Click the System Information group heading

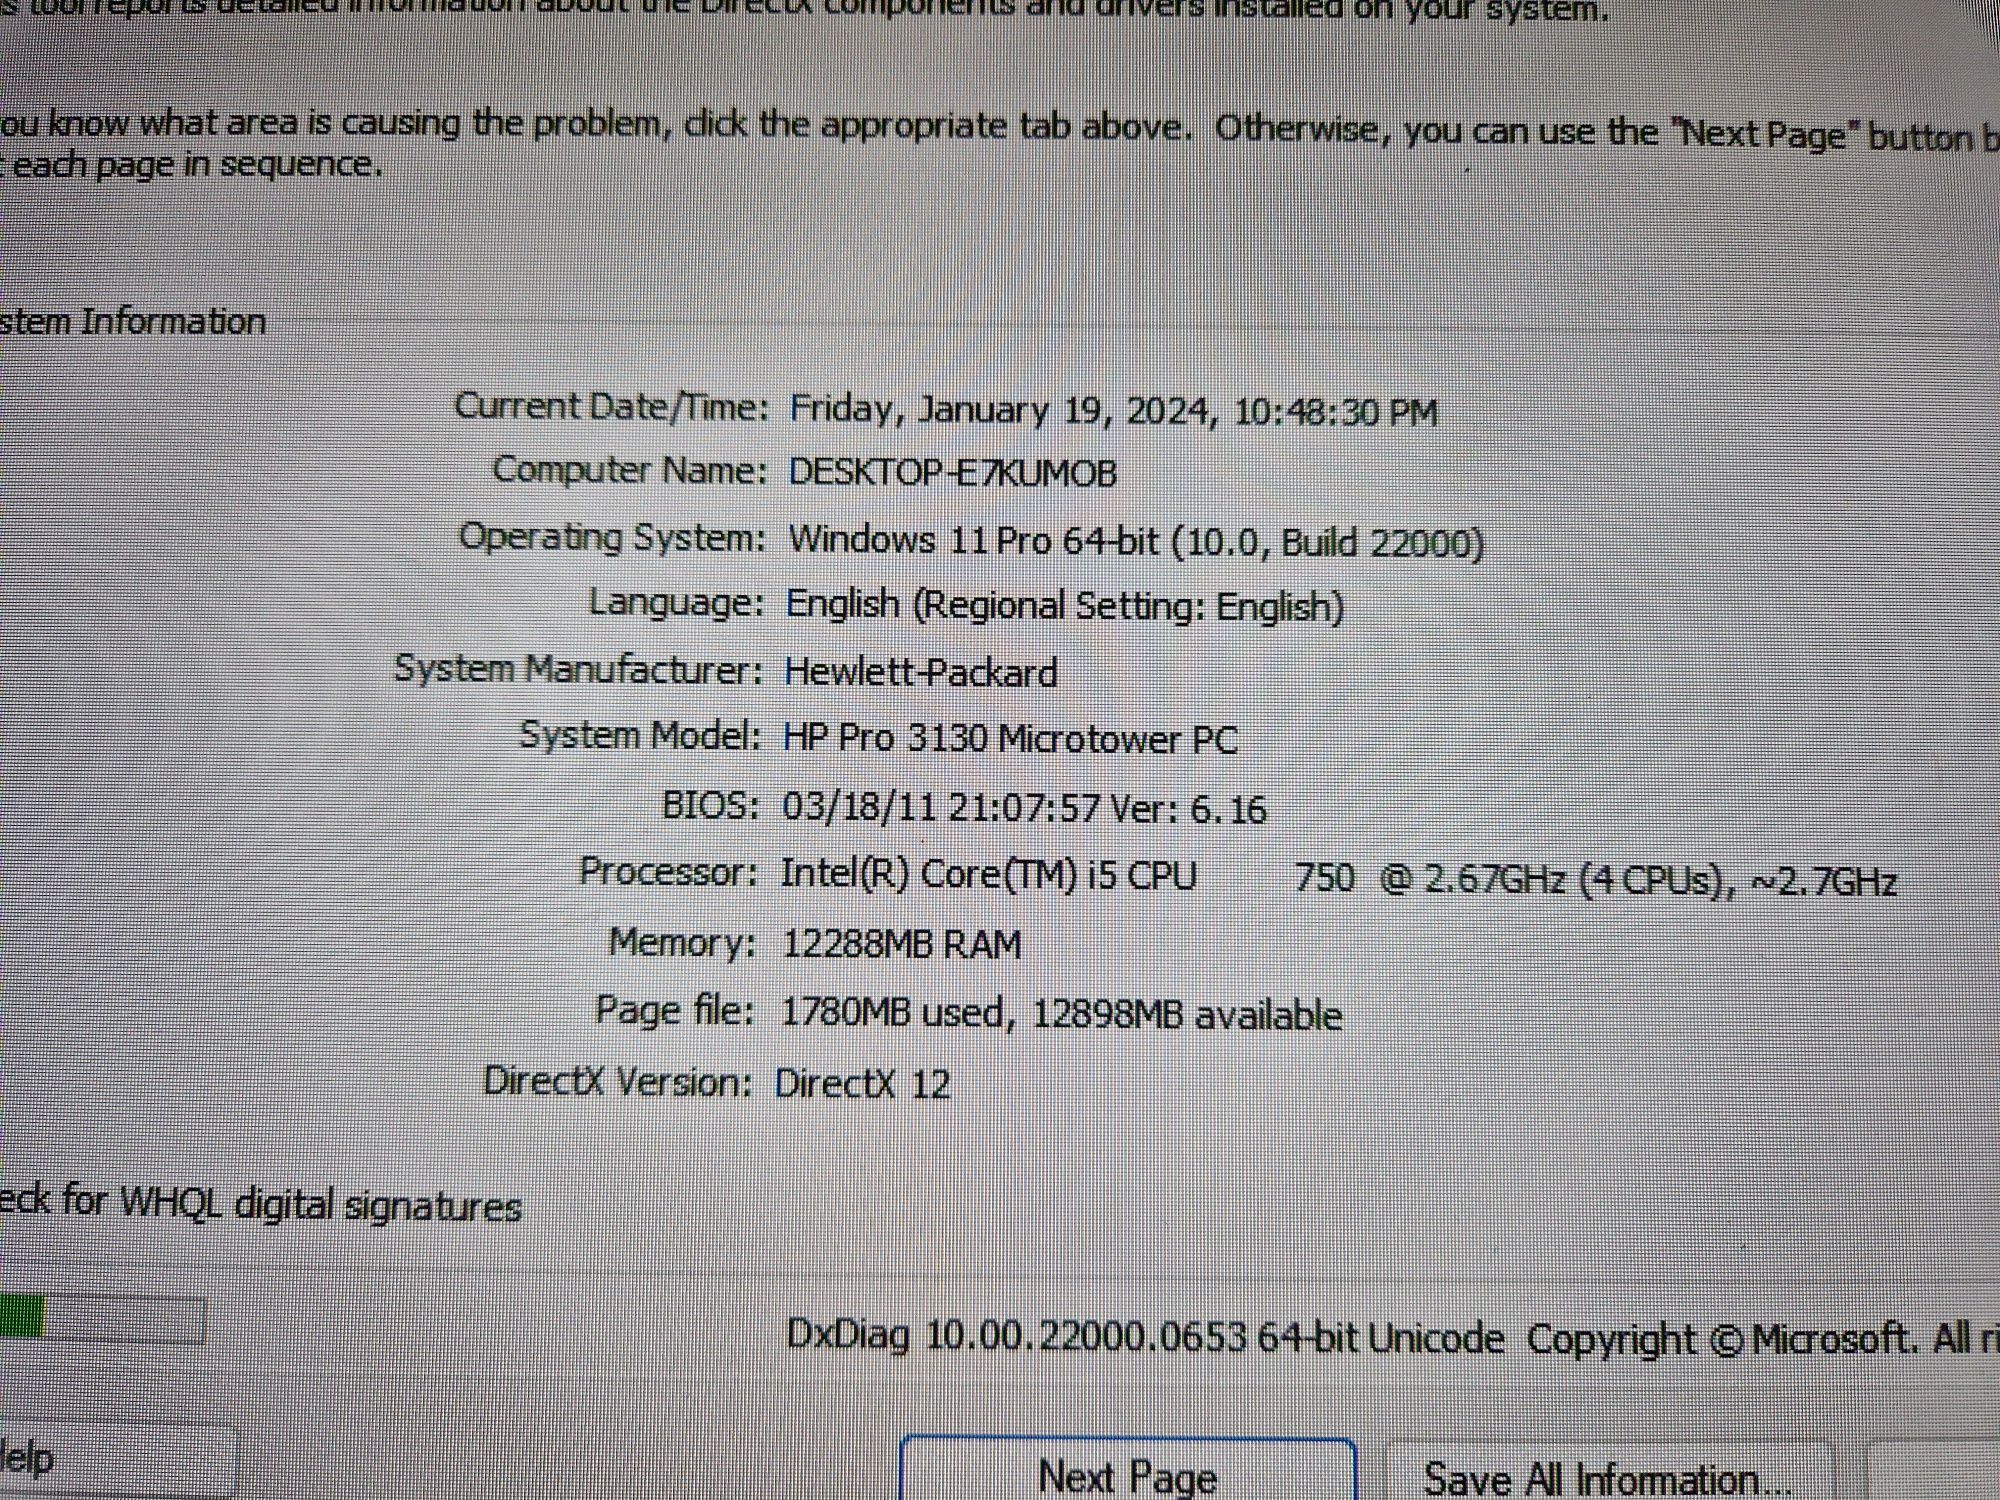point(132,321)
